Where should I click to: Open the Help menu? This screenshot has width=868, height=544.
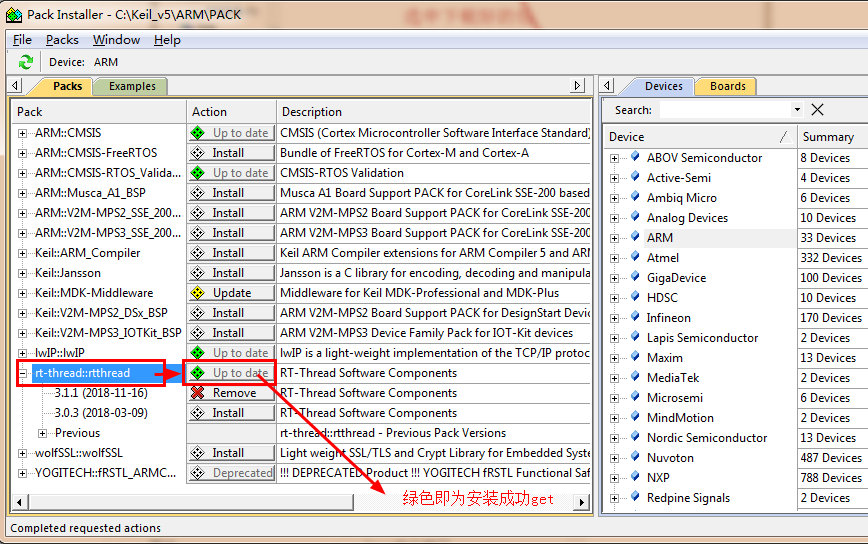(167, 40)
